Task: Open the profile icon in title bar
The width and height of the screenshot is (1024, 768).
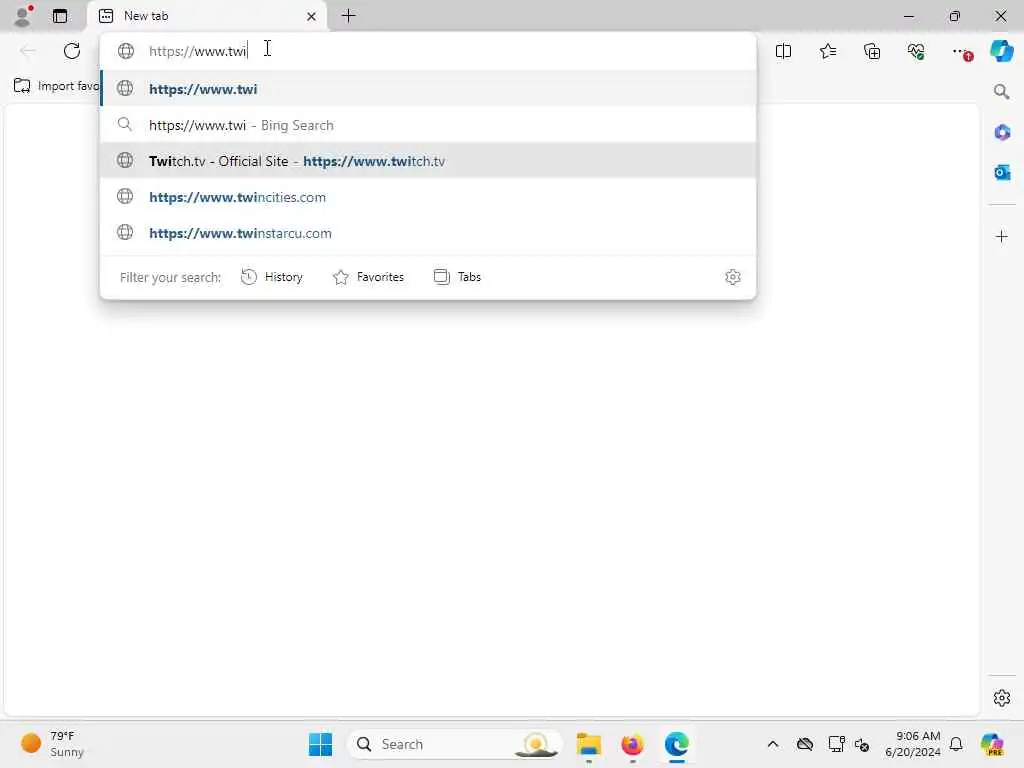Action: coord(23,16)
